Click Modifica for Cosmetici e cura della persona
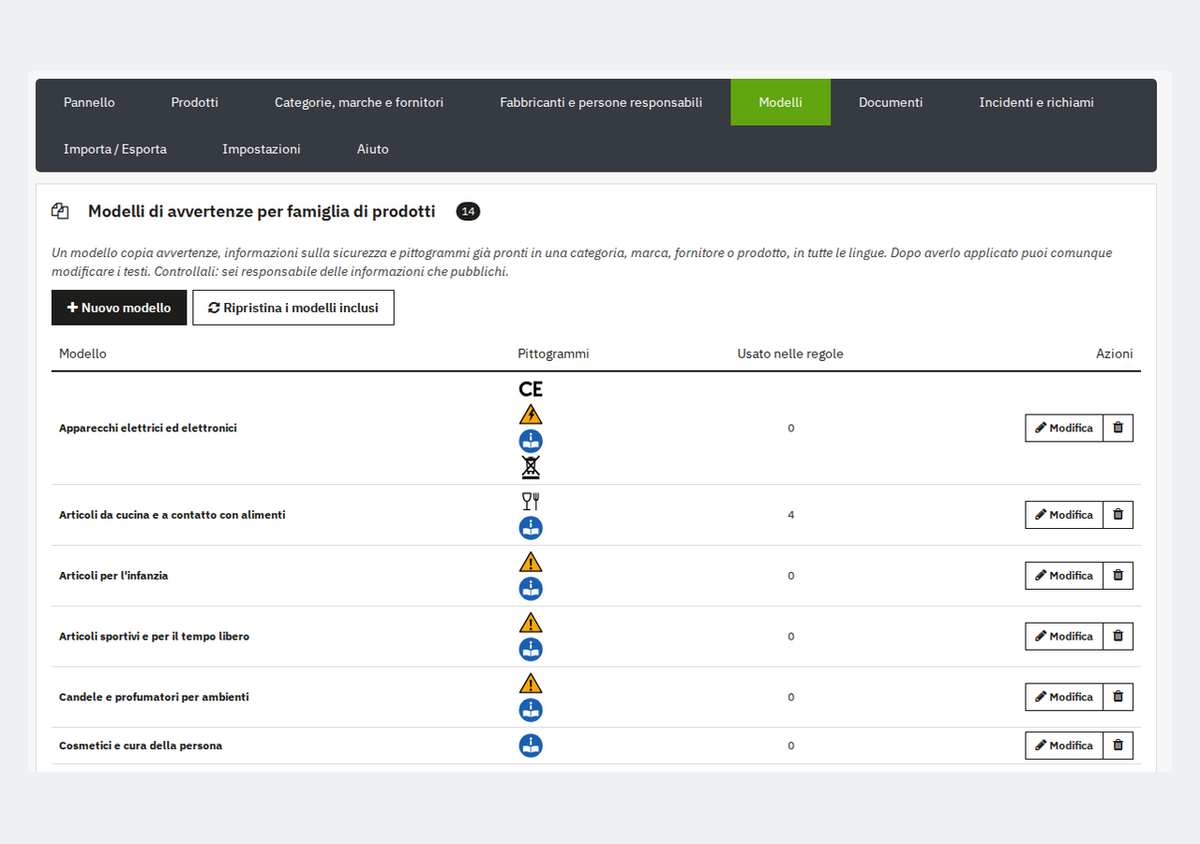 click(x=1064, y=745)
